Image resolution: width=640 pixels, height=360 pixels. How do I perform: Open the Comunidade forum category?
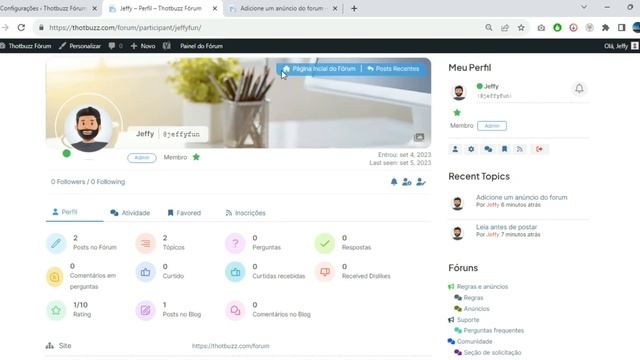pos(474,341)
